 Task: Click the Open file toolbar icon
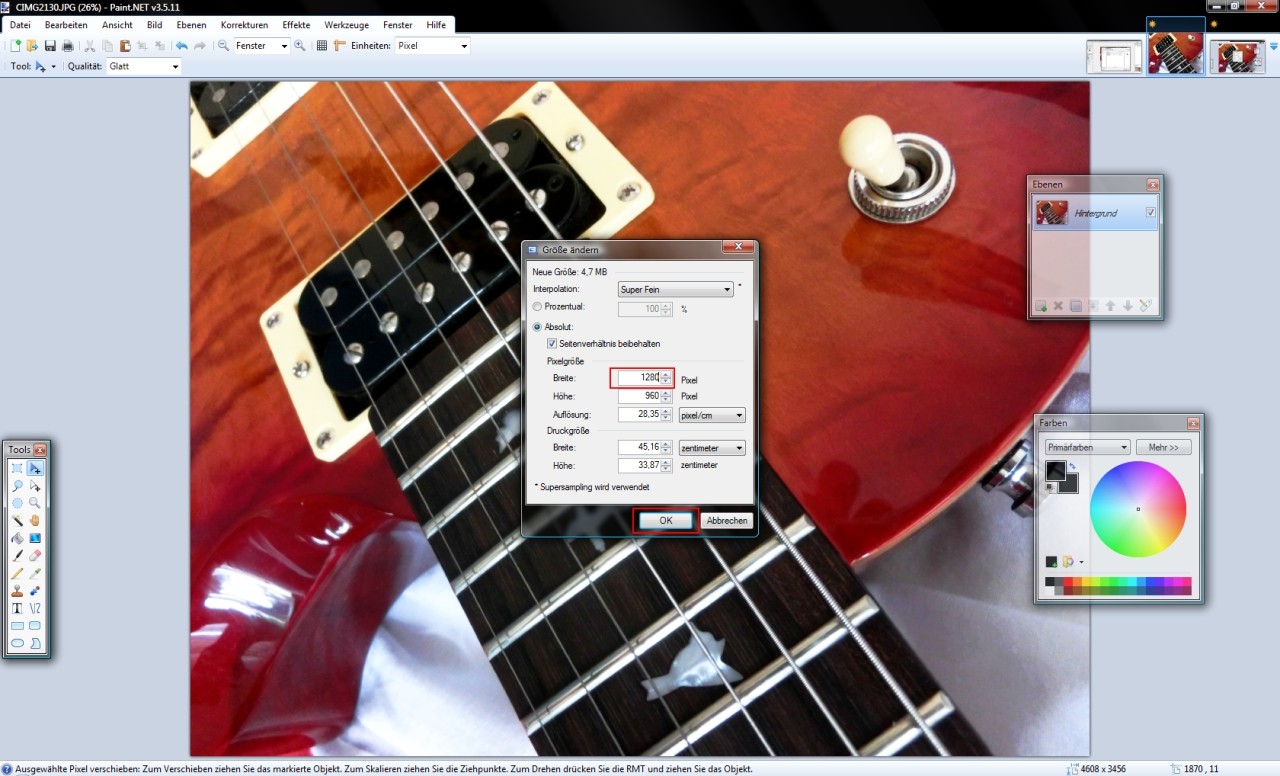click(x=32, y=46)
